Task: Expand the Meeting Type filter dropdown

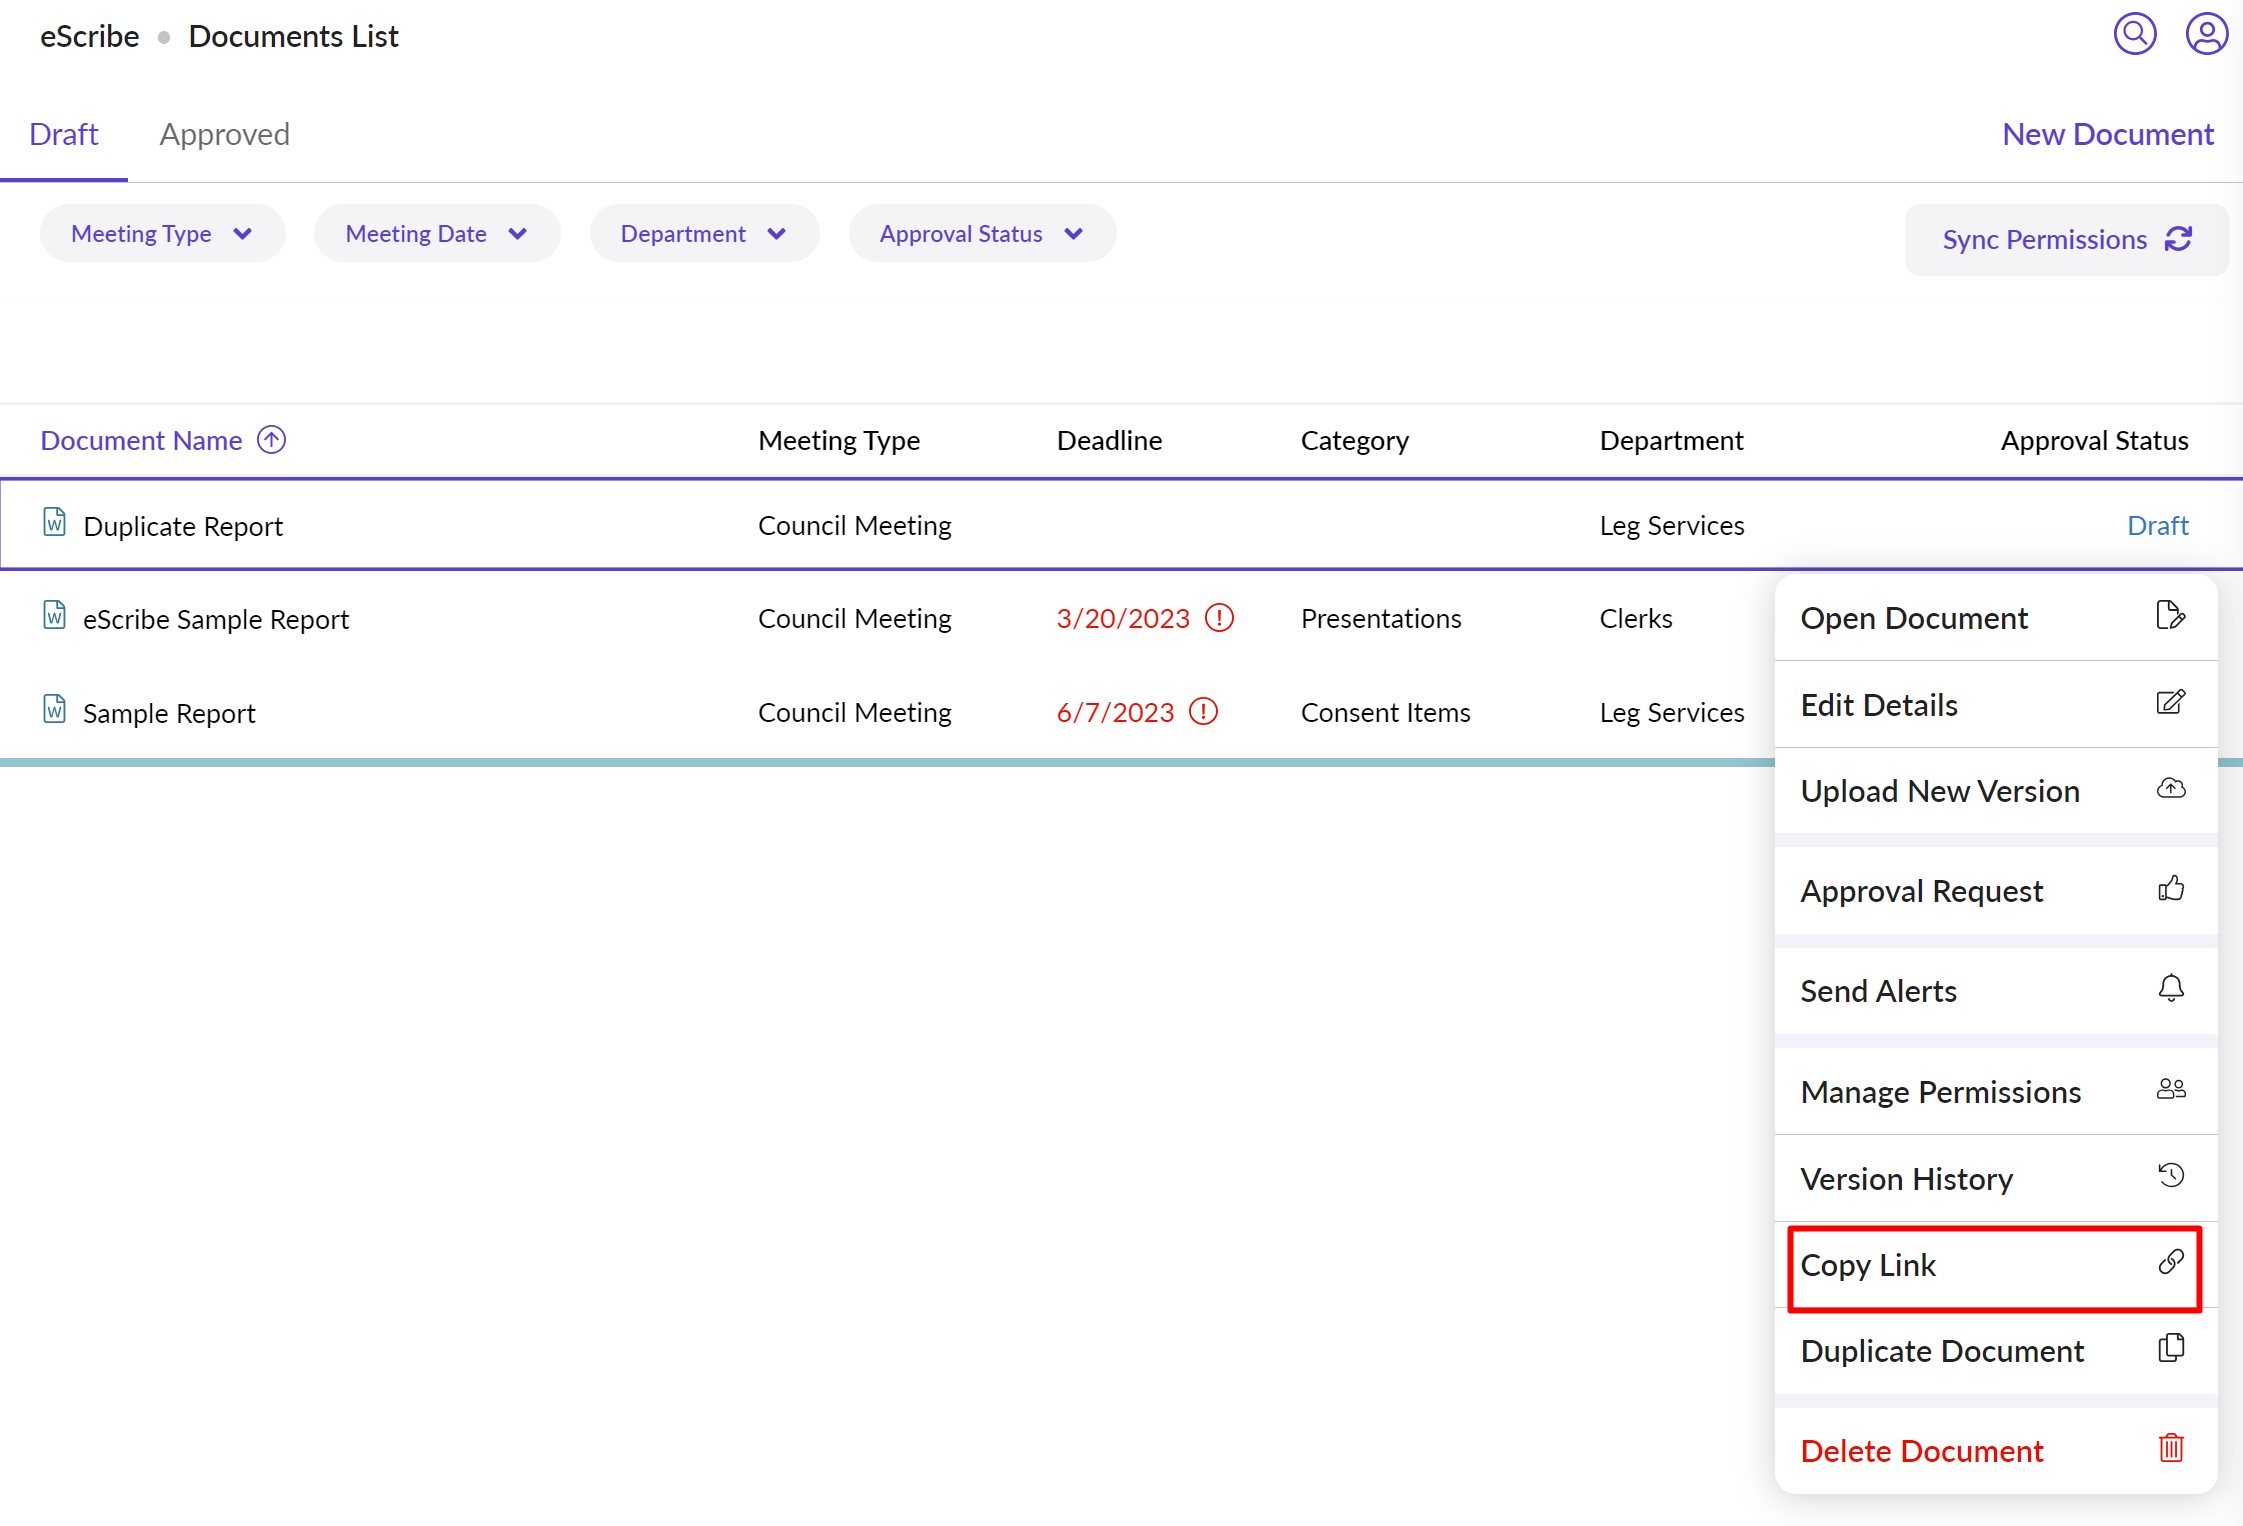Action: click(x=162, y=234)
